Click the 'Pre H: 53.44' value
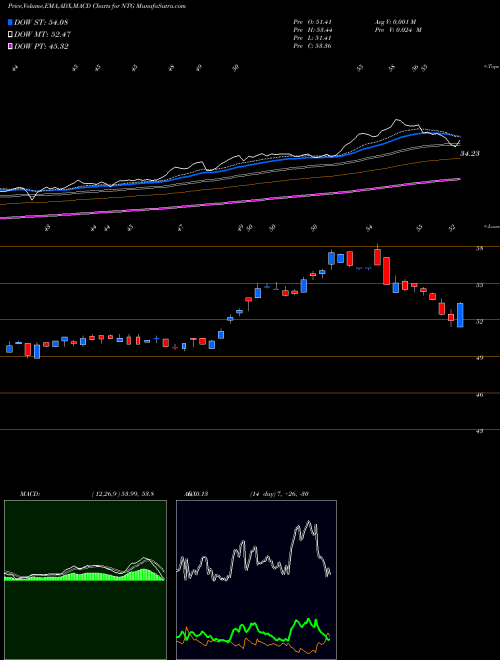The image size is (500, 660). (x=313, y=30)
